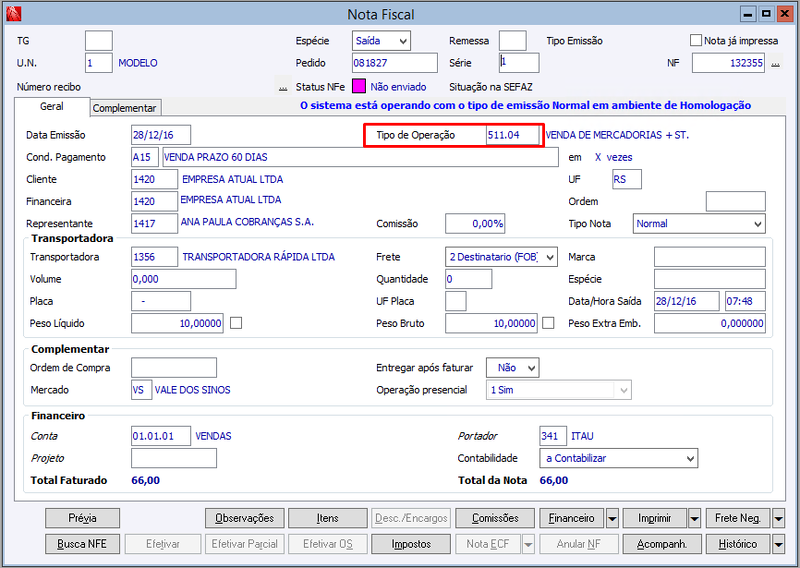Tick the Peso Líquido checkbox
This screenshot has height=568, width=800.
[236, 323]
